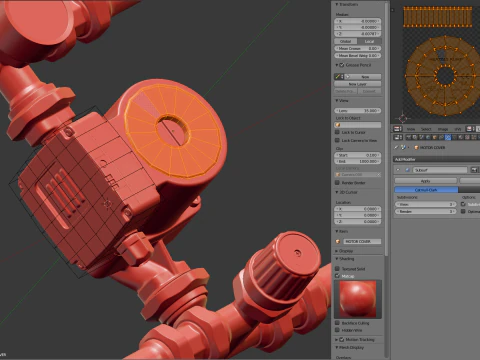Collapse the Shading panel
The image size is (480, 360).
pos(337,259)
